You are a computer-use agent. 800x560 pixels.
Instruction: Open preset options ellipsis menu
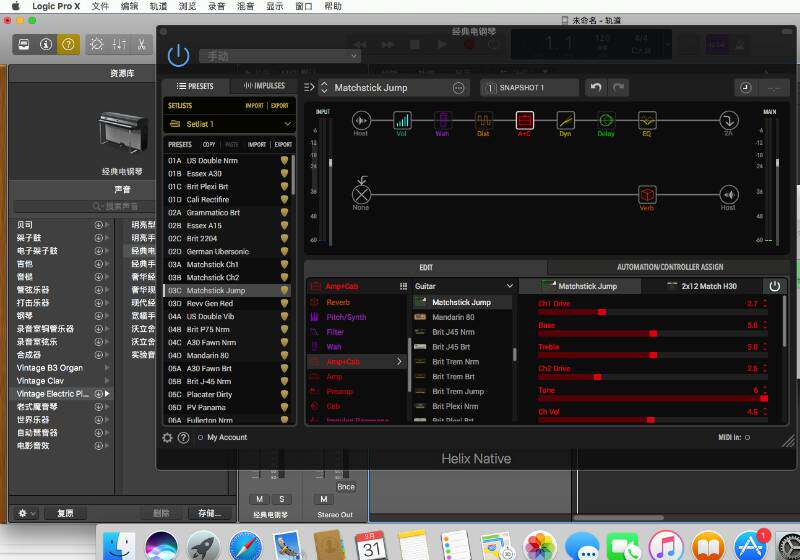click(x=459, y=88)
